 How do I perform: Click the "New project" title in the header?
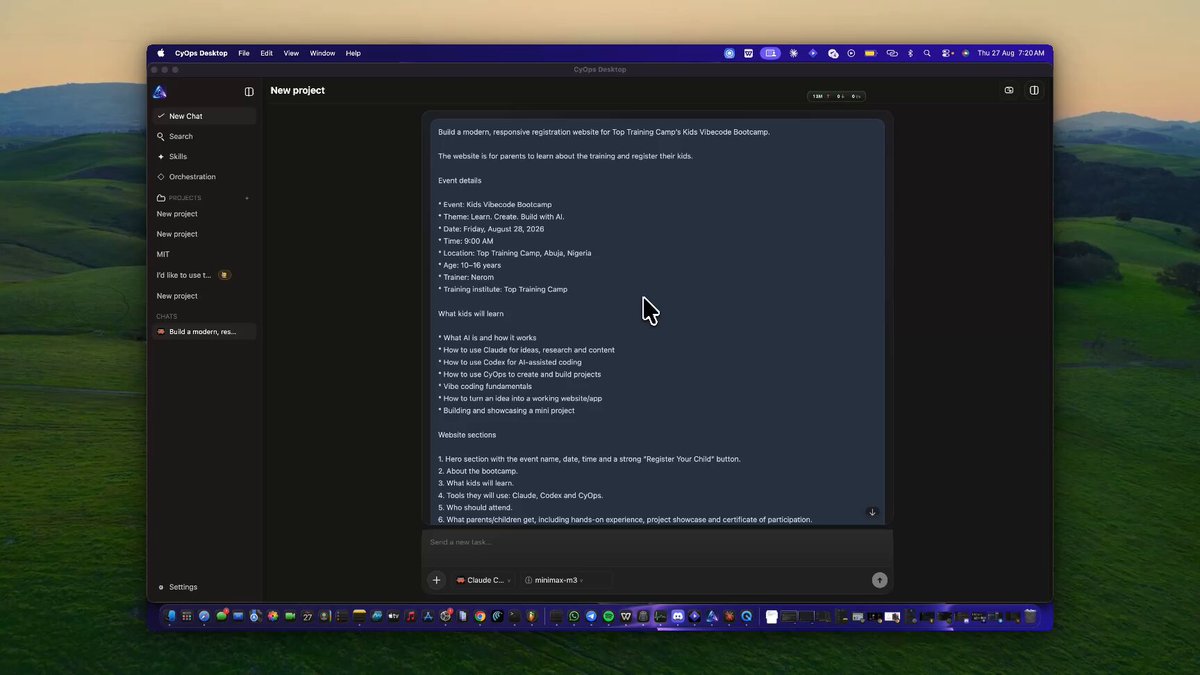click(297, 90)
